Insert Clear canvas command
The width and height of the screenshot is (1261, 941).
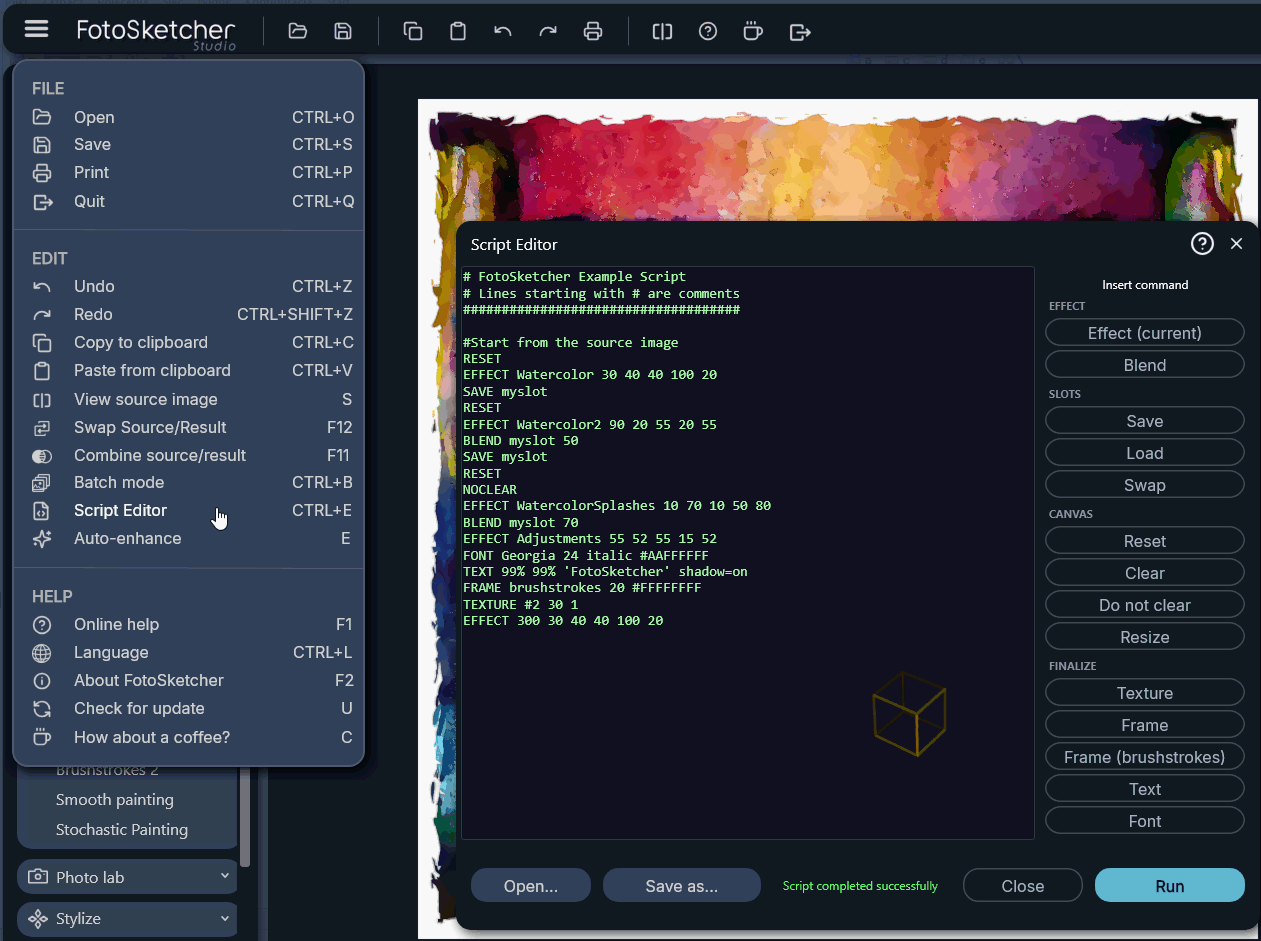1144,573
